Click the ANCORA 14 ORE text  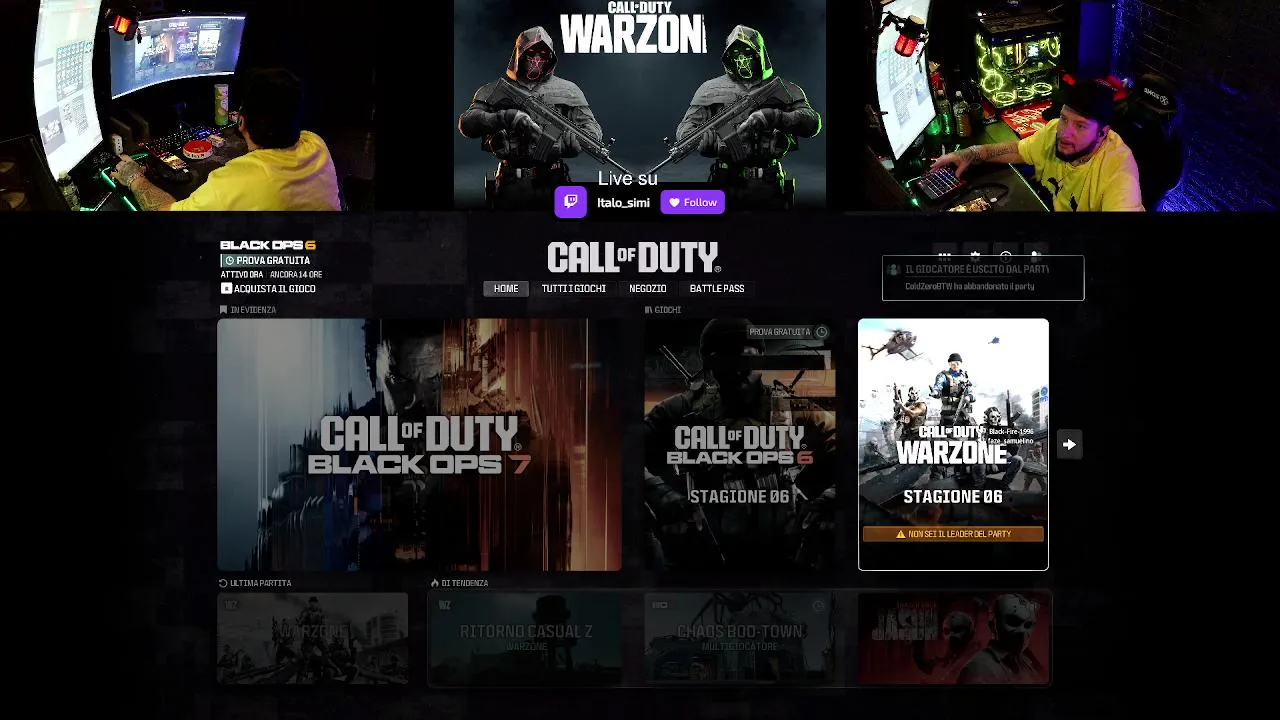coord(296,274)
